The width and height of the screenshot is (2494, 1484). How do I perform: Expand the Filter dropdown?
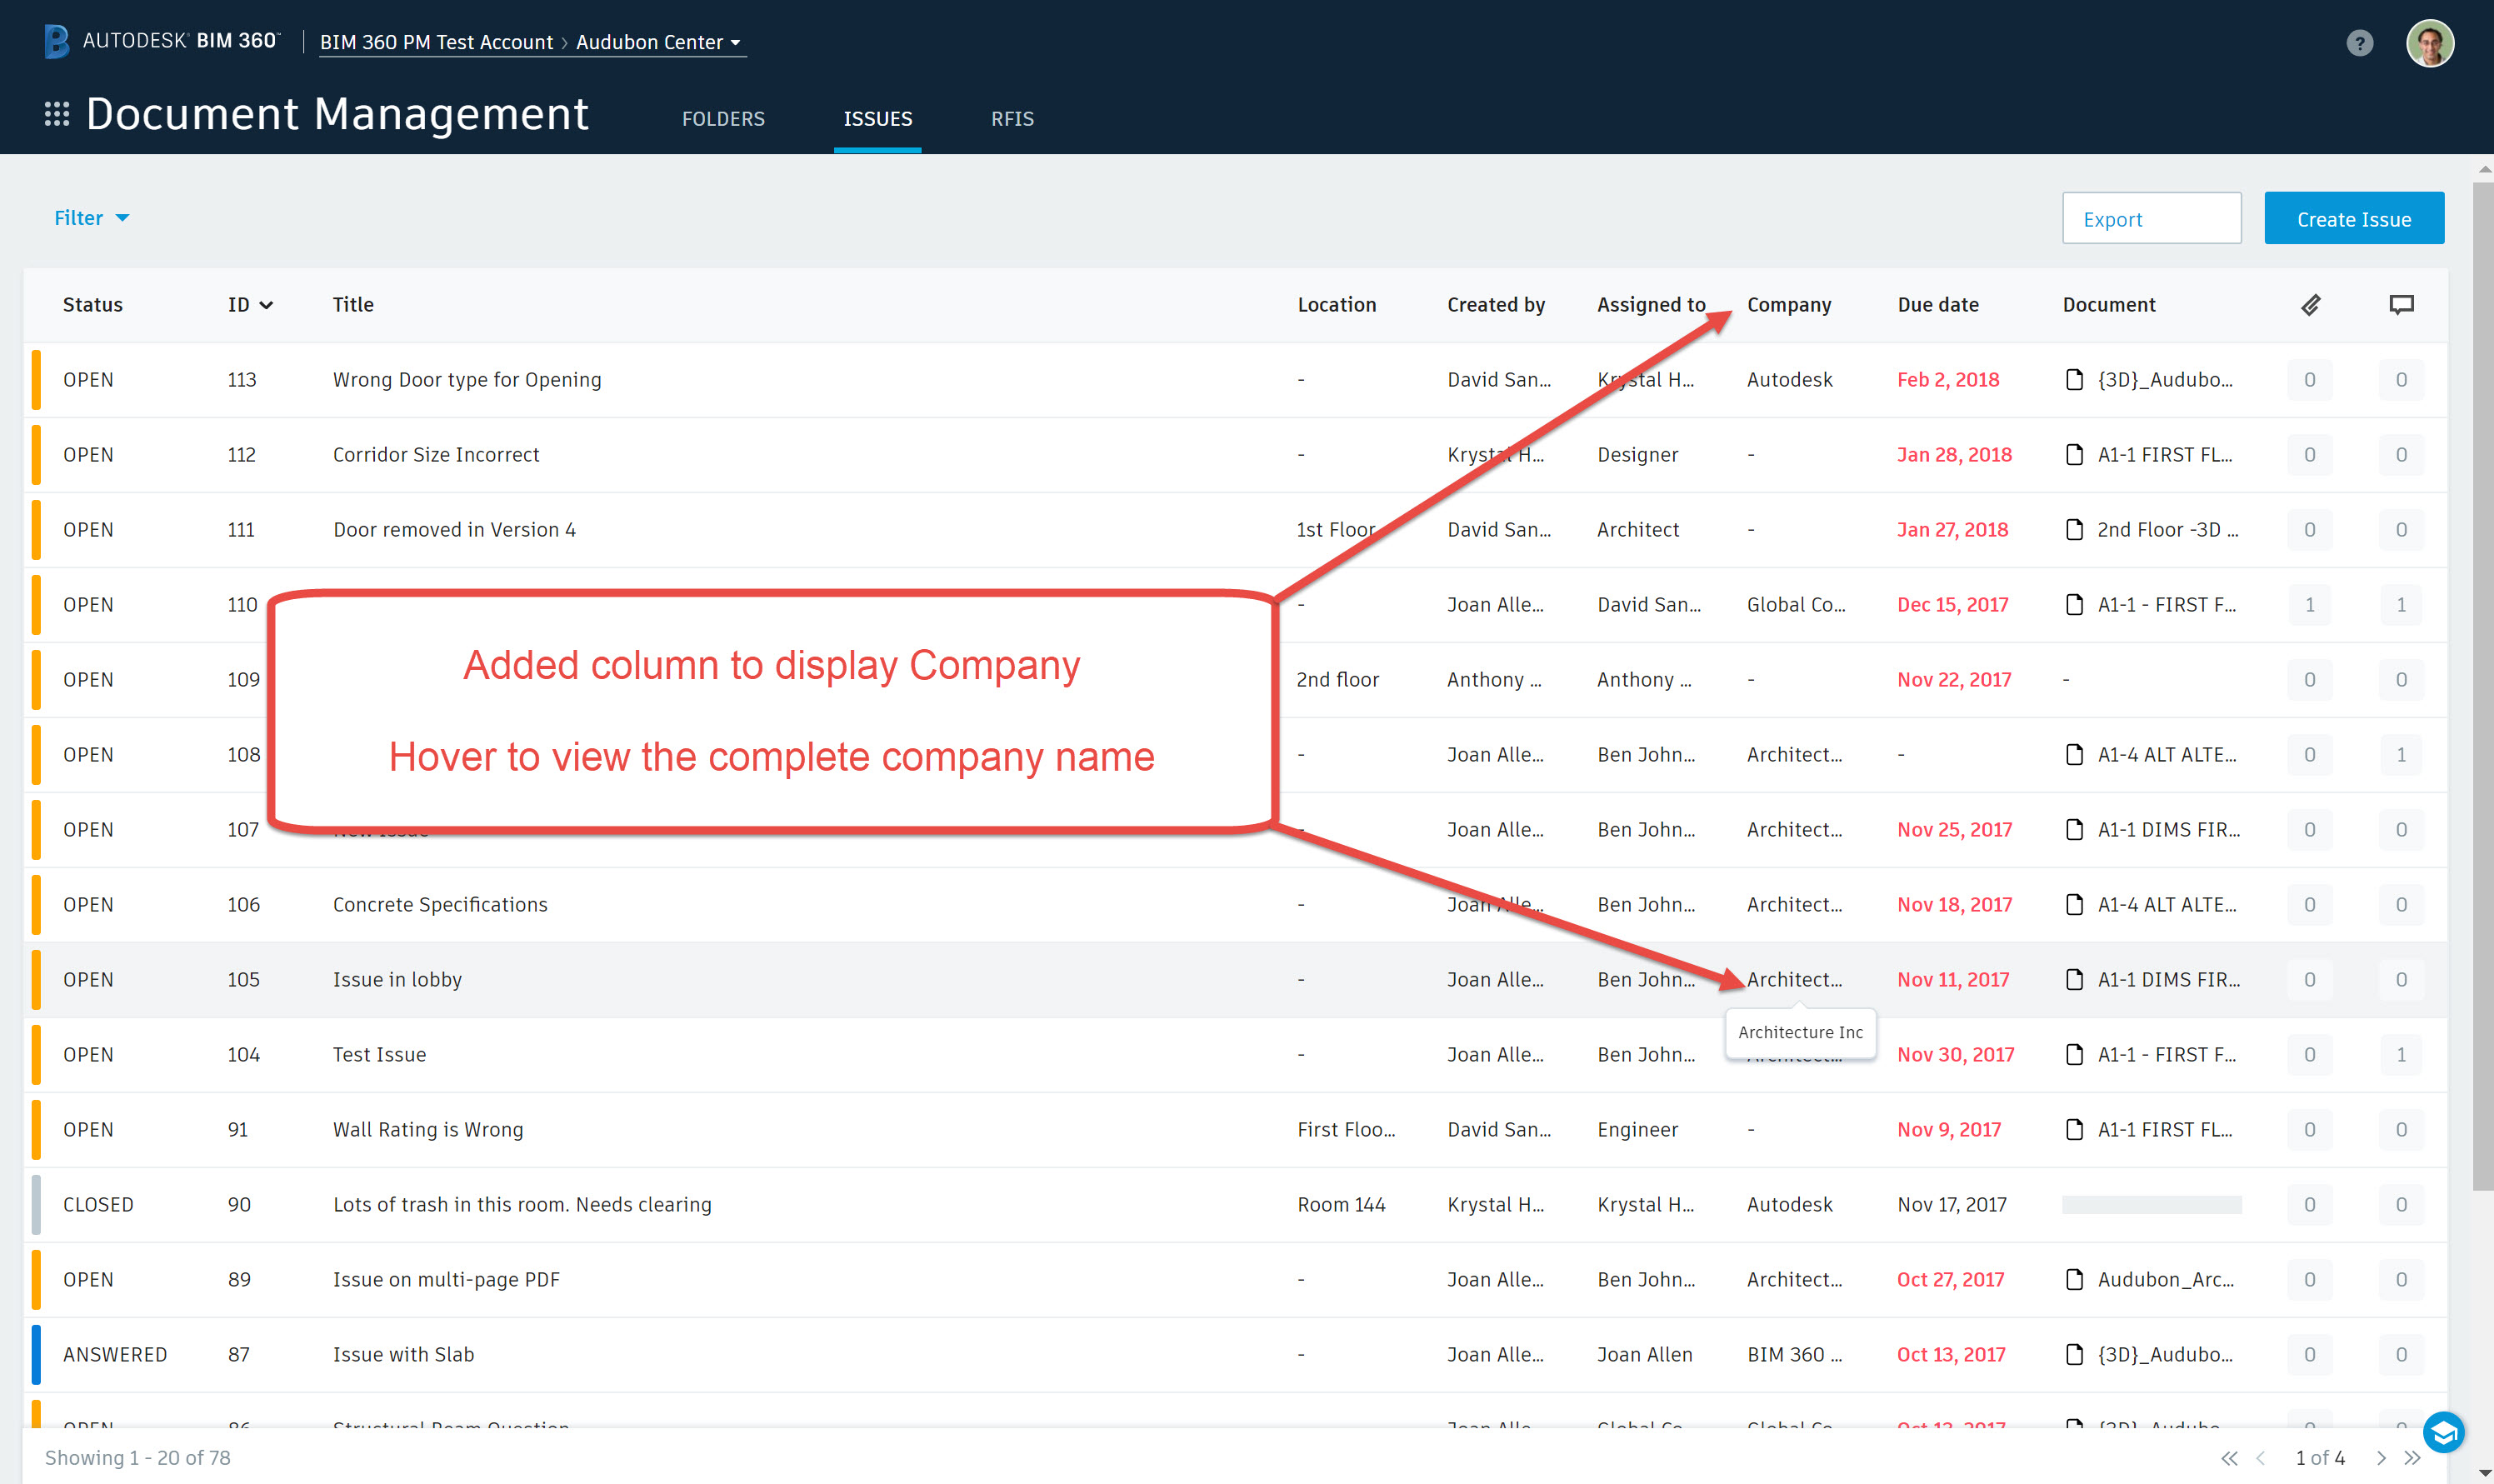[91, 218]
